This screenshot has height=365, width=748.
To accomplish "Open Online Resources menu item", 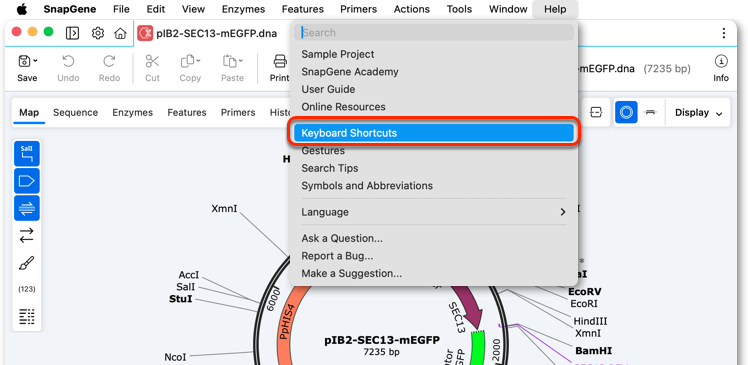I will [434, 107].
